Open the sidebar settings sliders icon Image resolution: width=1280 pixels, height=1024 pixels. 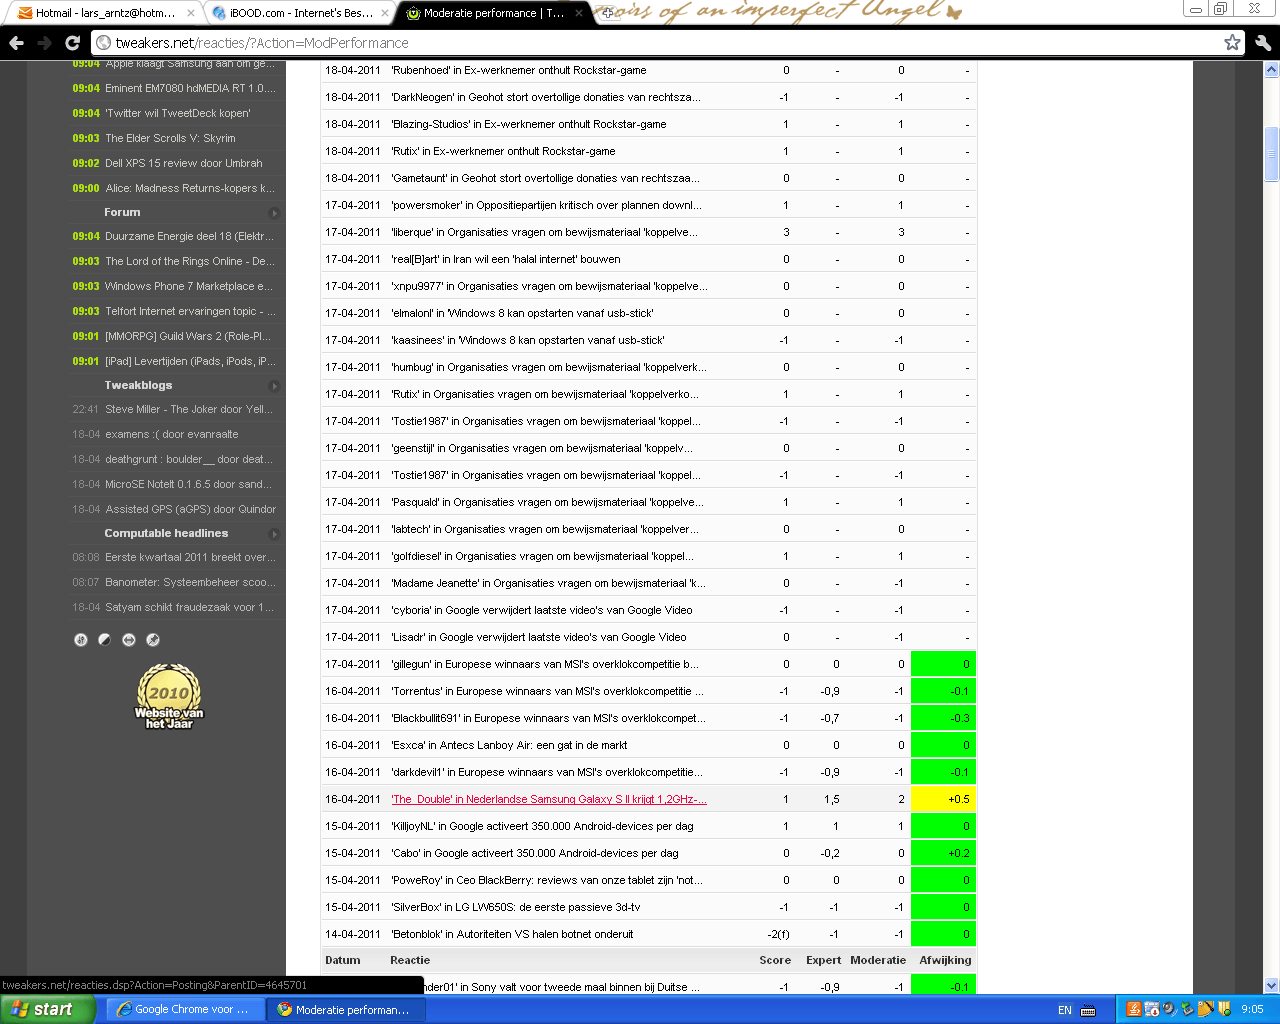coord(81,640)
